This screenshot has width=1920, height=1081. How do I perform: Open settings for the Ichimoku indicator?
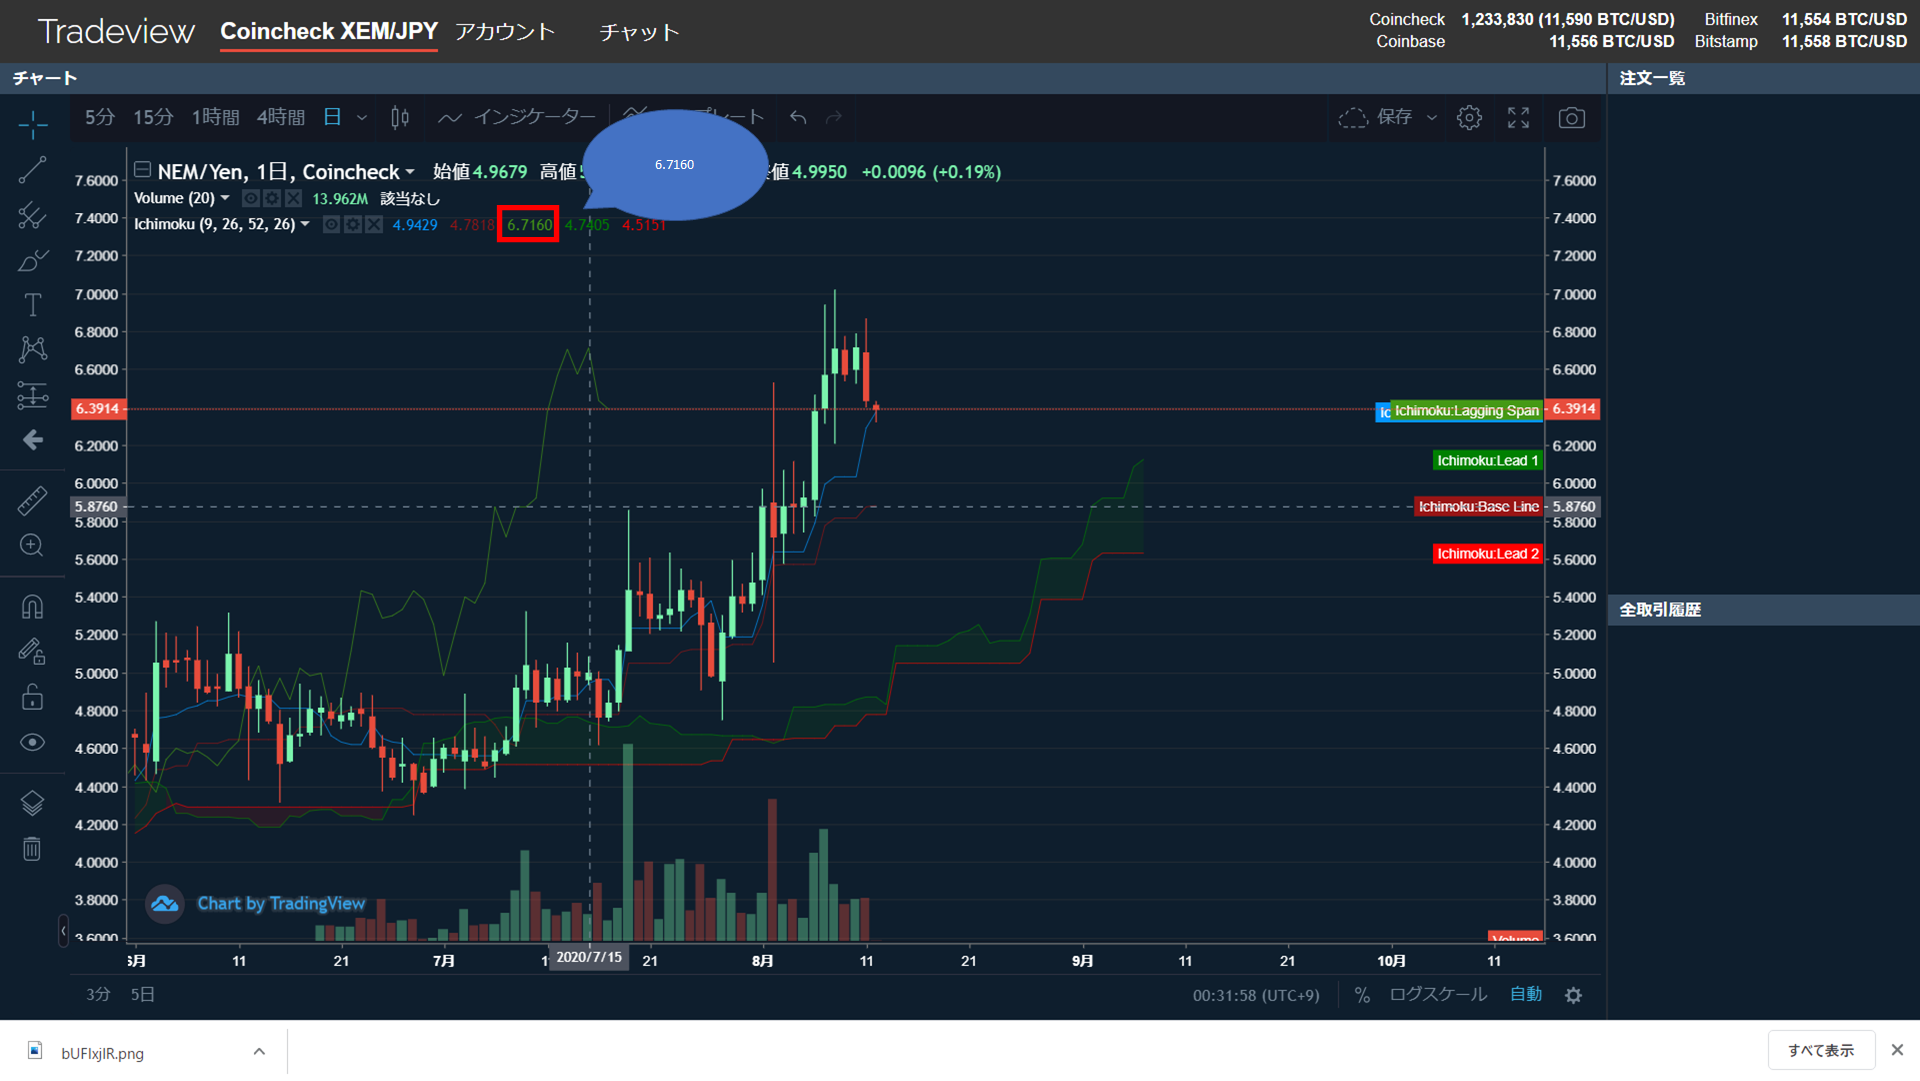[x=352, y=225]
